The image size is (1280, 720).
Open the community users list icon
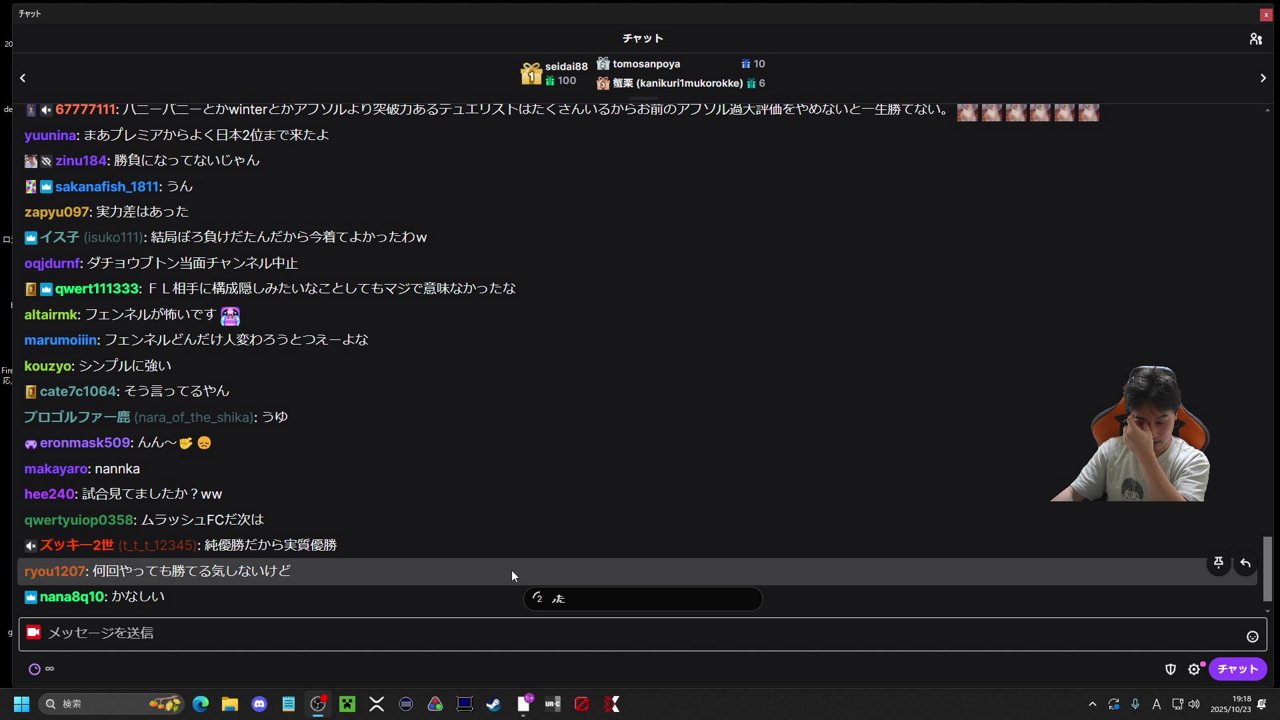point(1256,38)
